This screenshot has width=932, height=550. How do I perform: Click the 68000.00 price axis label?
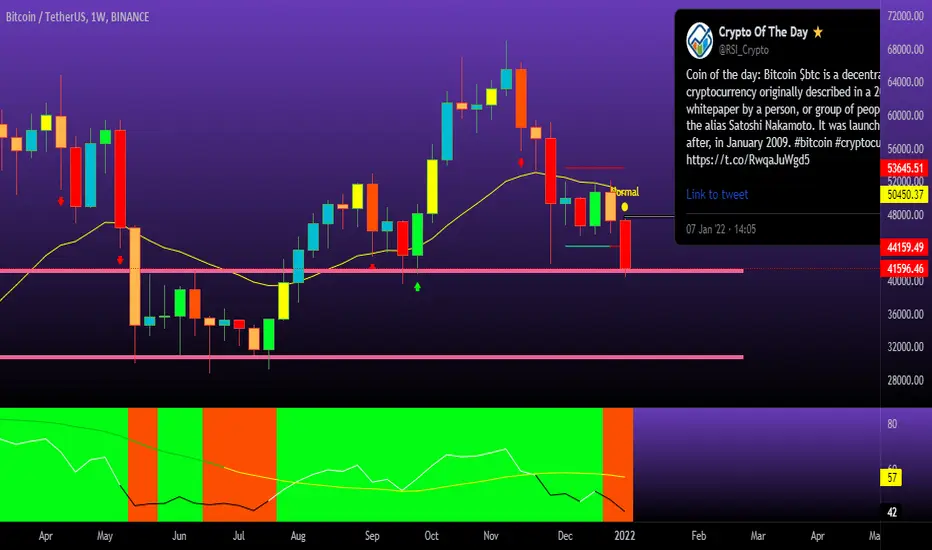(x=905, y=49)
